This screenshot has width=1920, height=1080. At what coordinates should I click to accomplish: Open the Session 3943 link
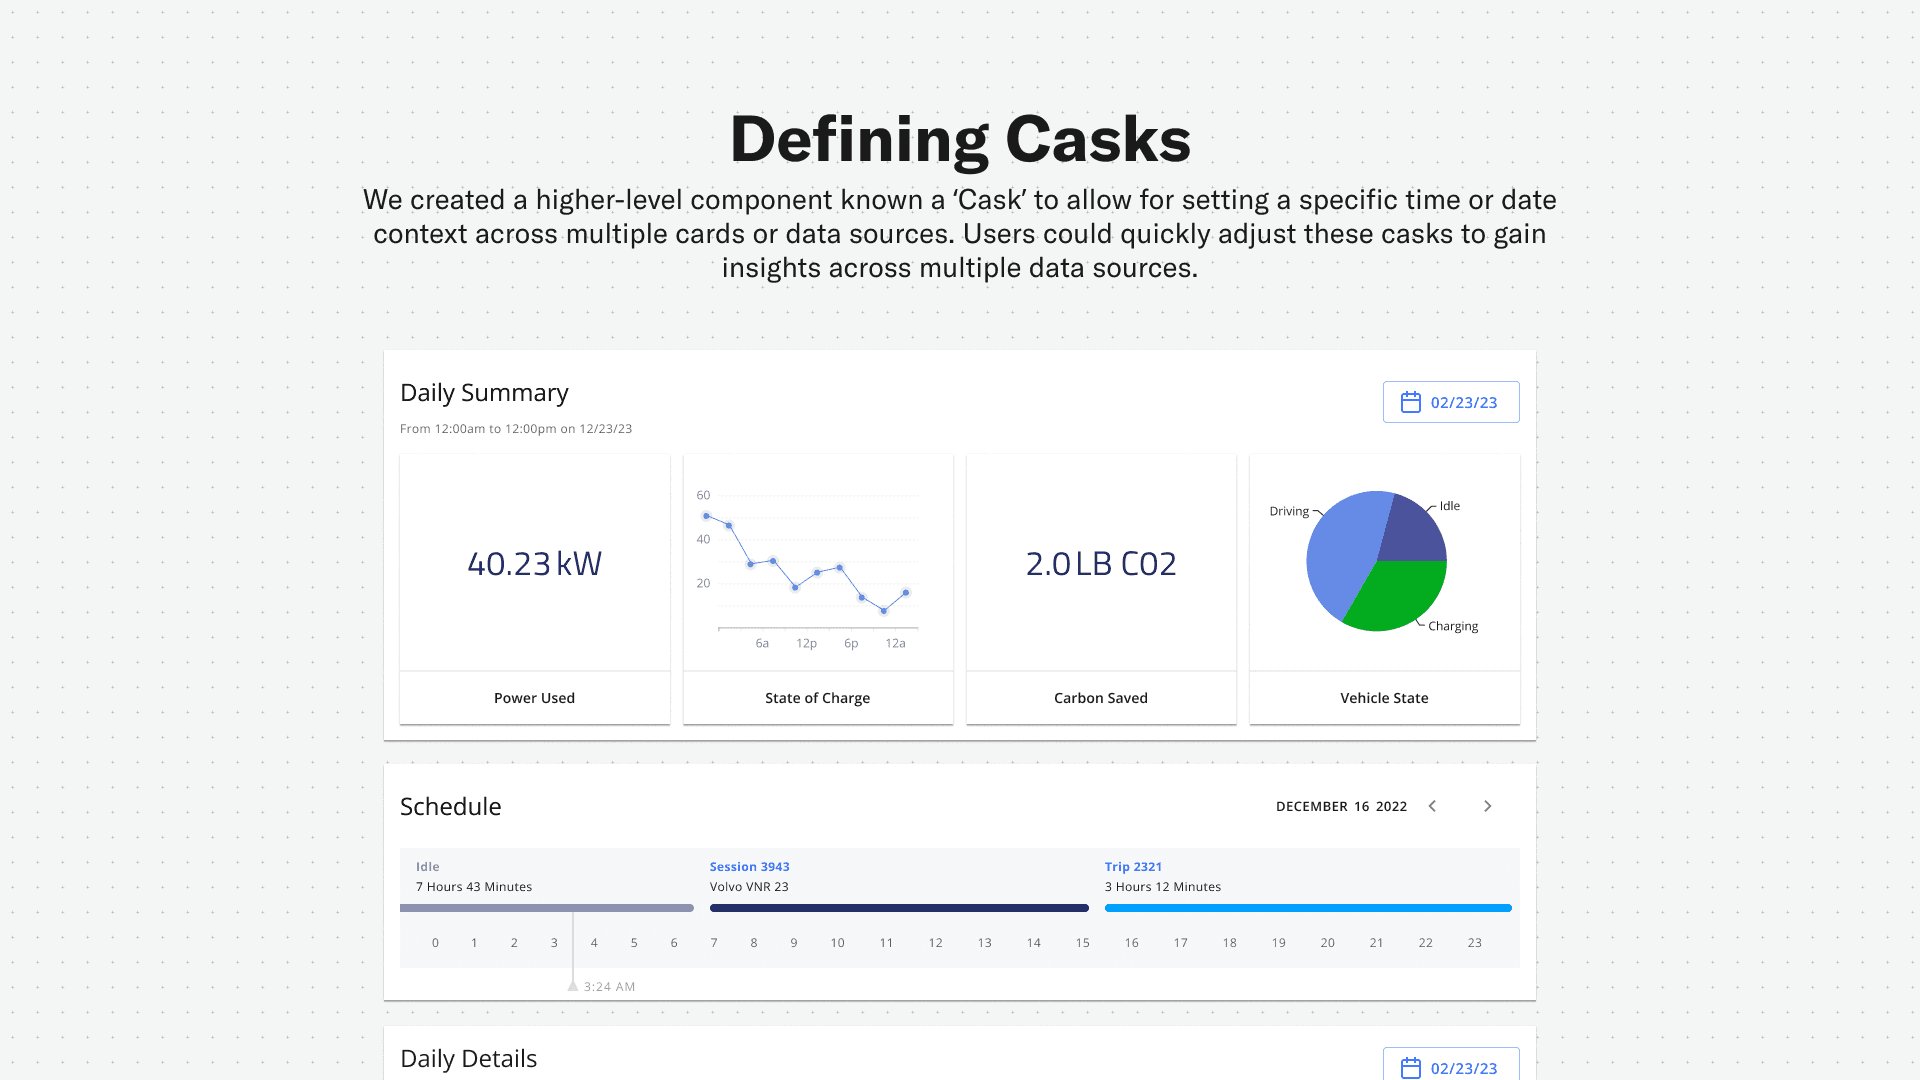tap(749, 867)
